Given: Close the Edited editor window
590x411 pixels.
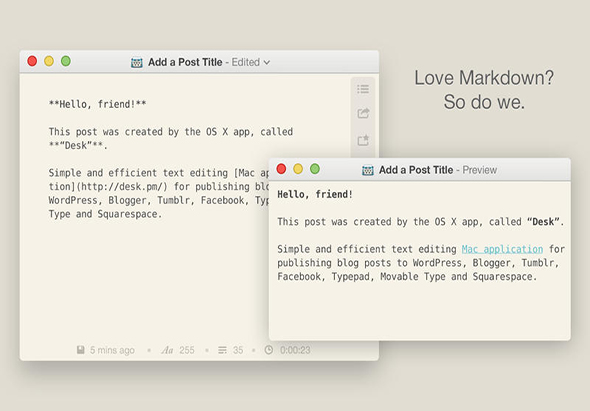Looking at the screenshot, I should 32,61.
